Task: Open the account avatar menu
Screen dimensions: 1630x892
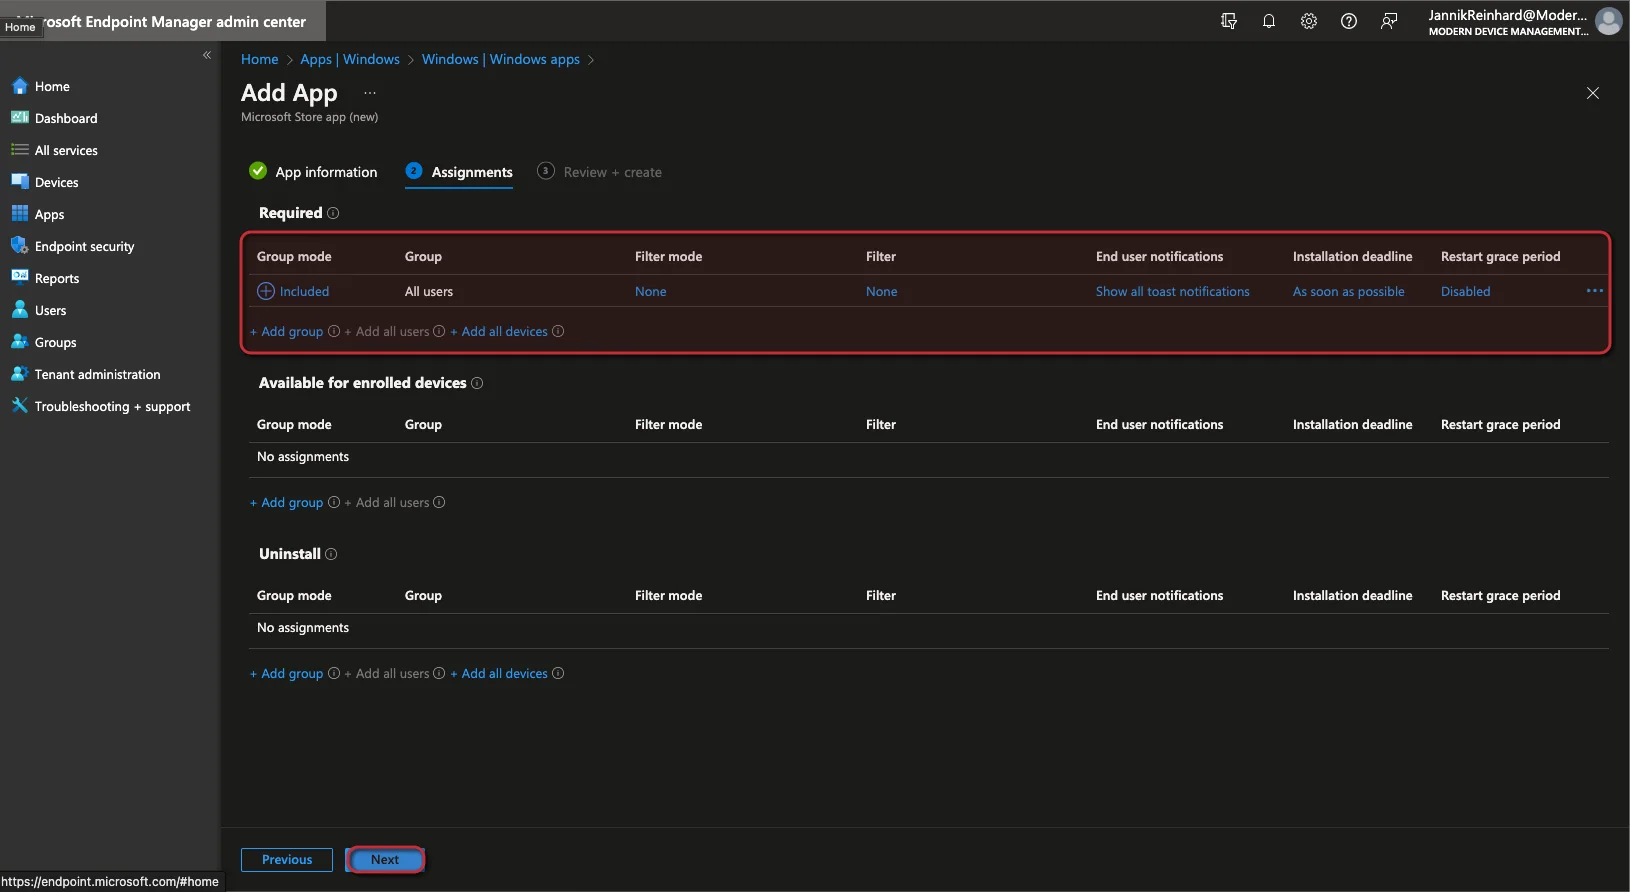Action: 1609,21
